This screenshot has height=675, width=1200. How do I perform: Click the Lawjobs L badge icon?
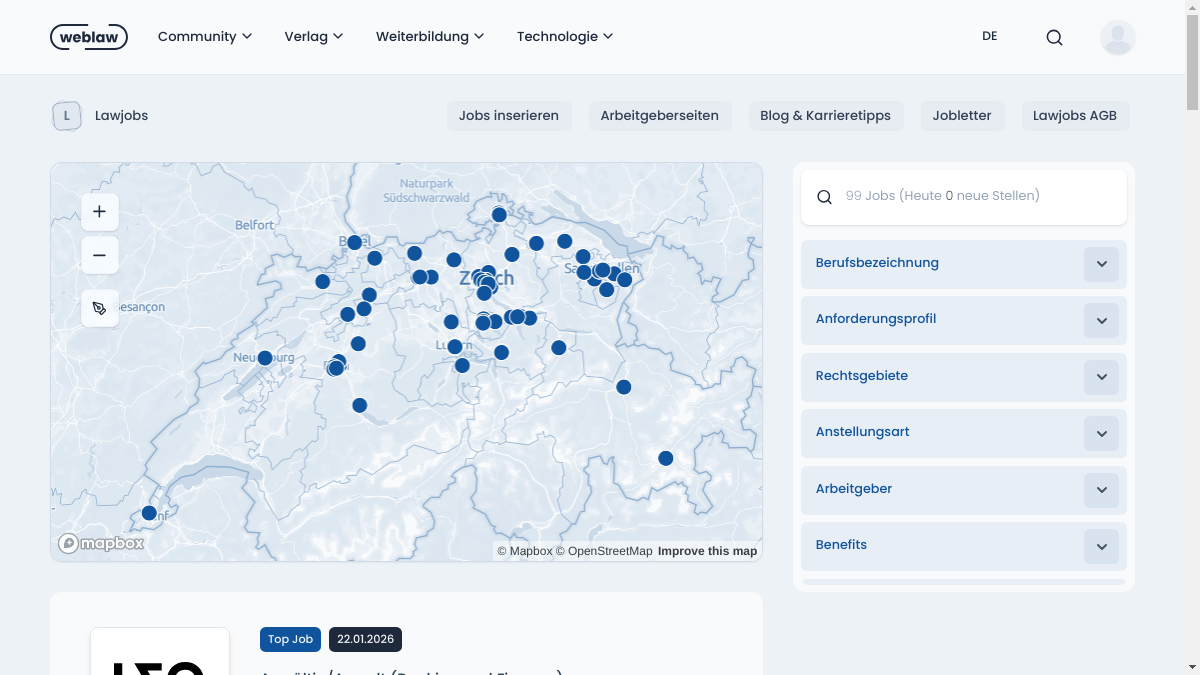tap(67, 116)
